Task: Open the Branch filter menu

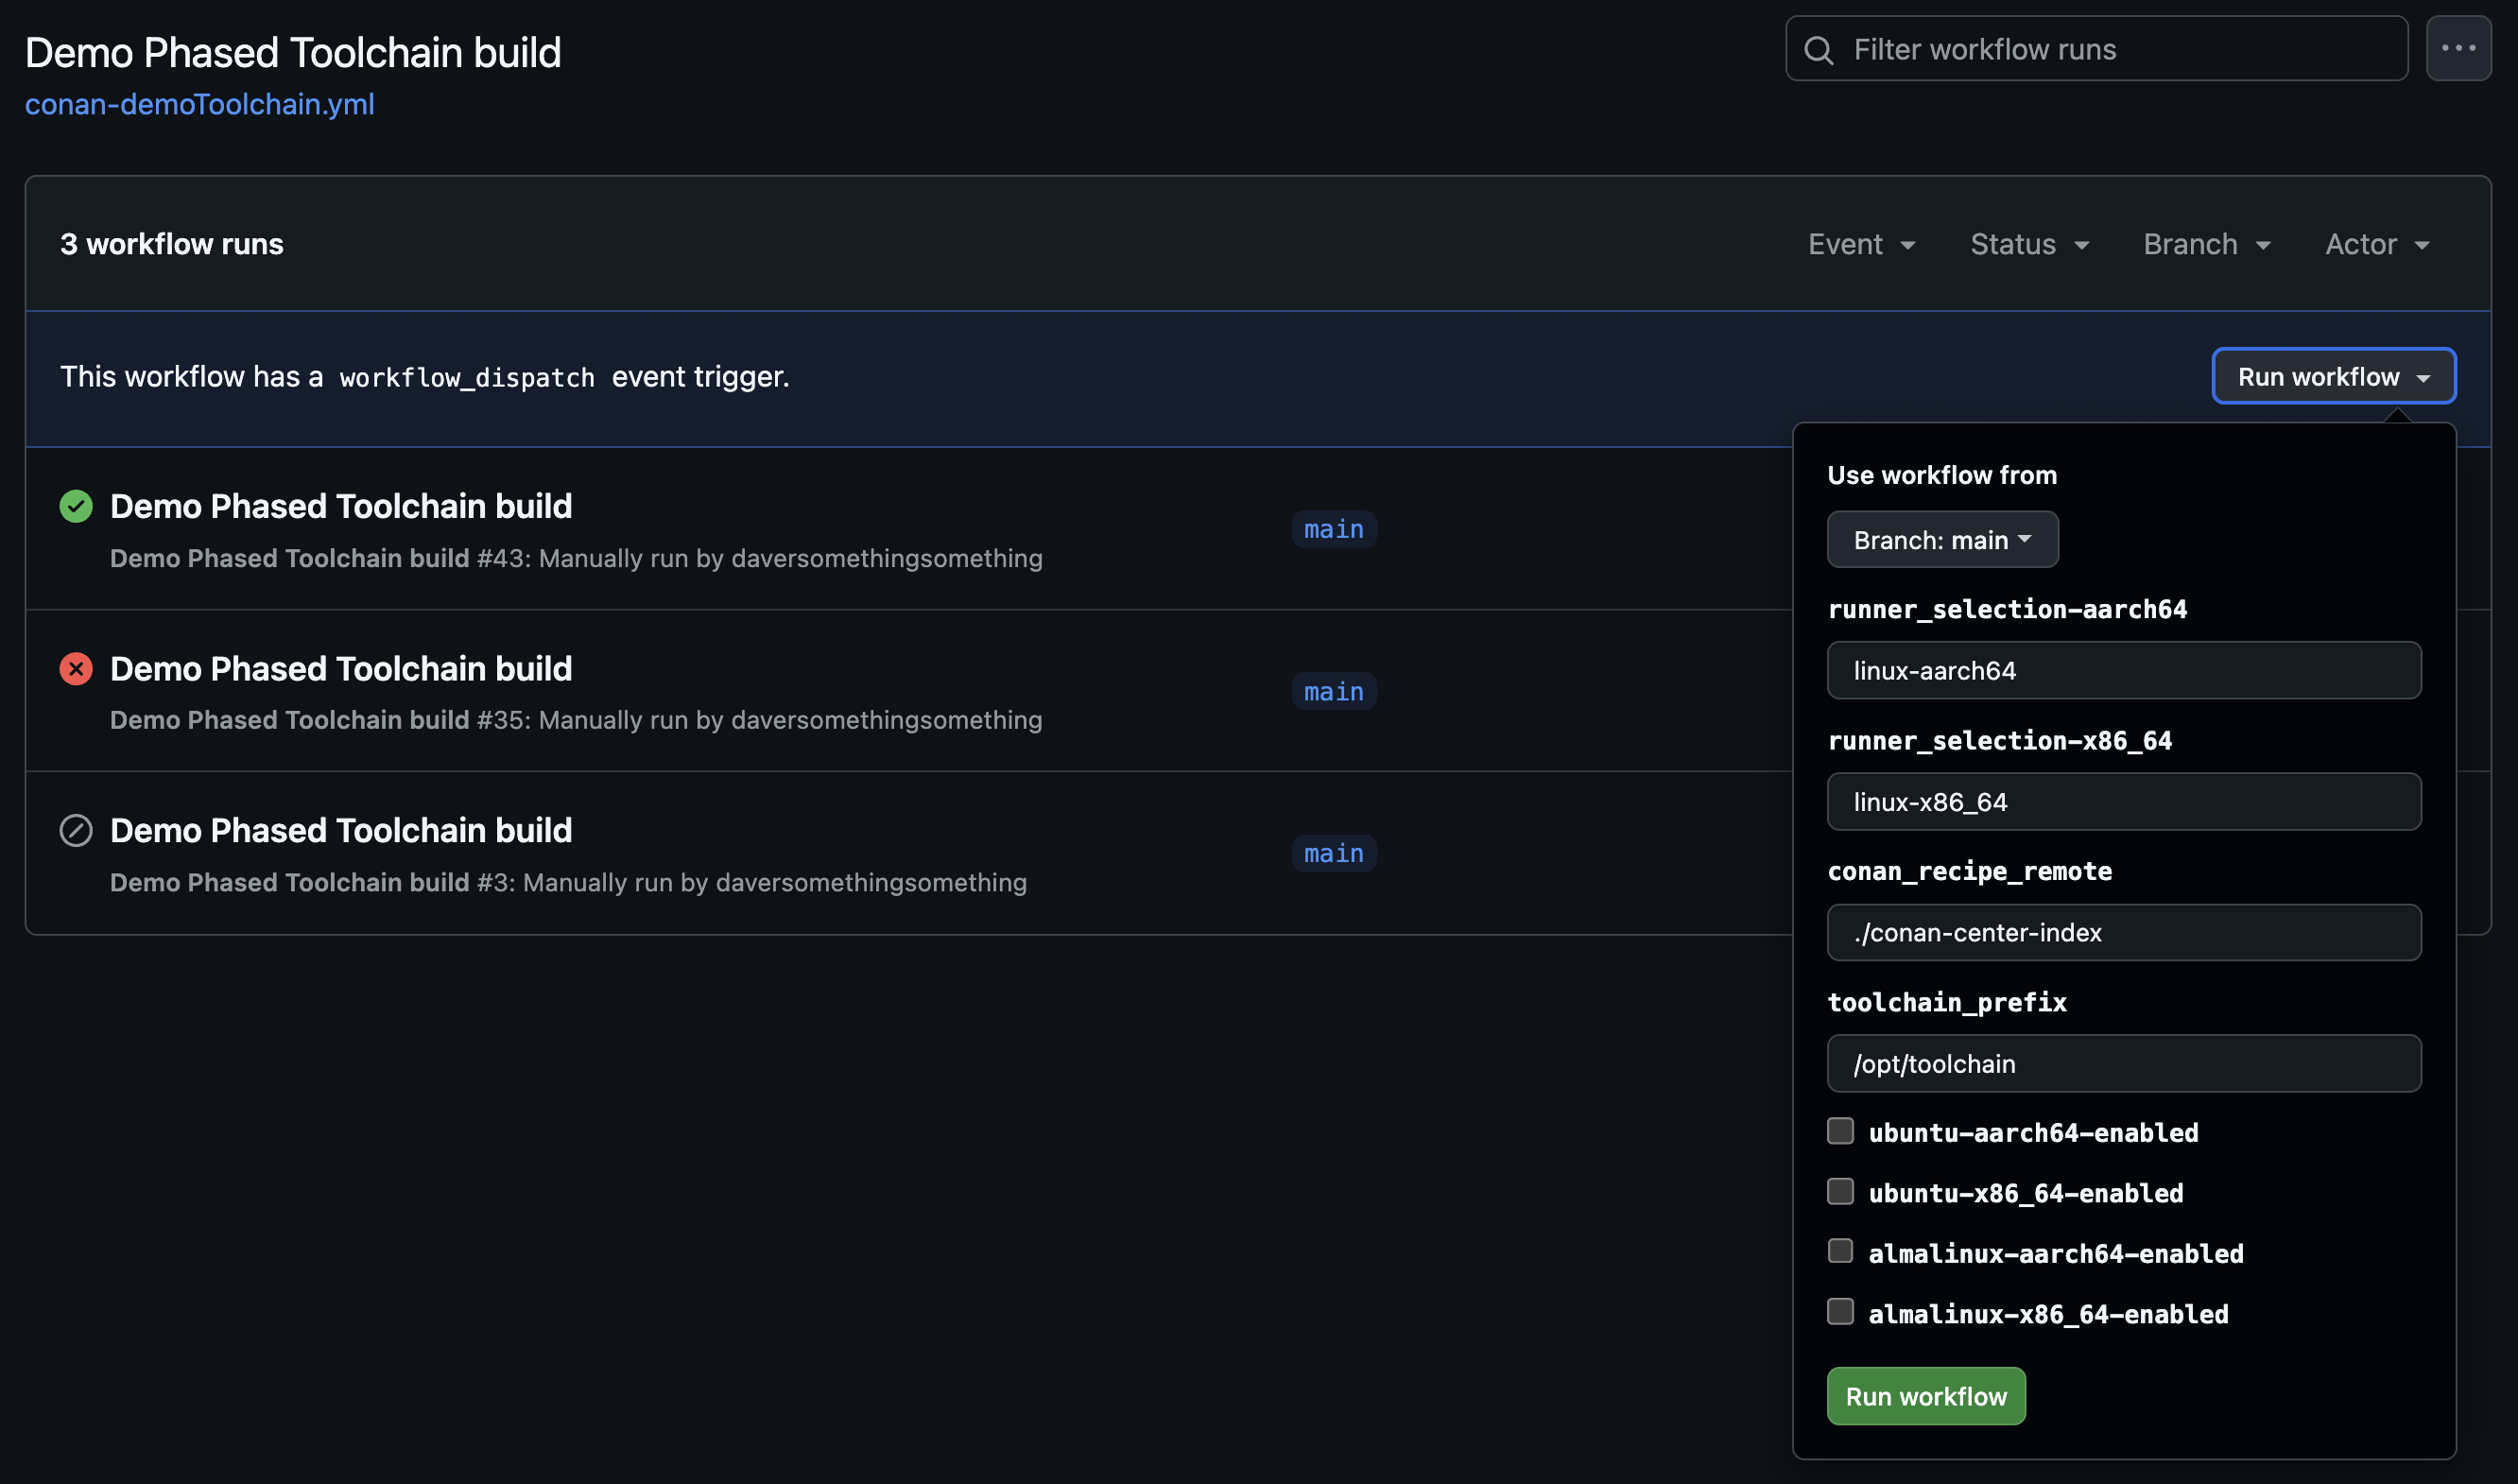Action: 2207,244
